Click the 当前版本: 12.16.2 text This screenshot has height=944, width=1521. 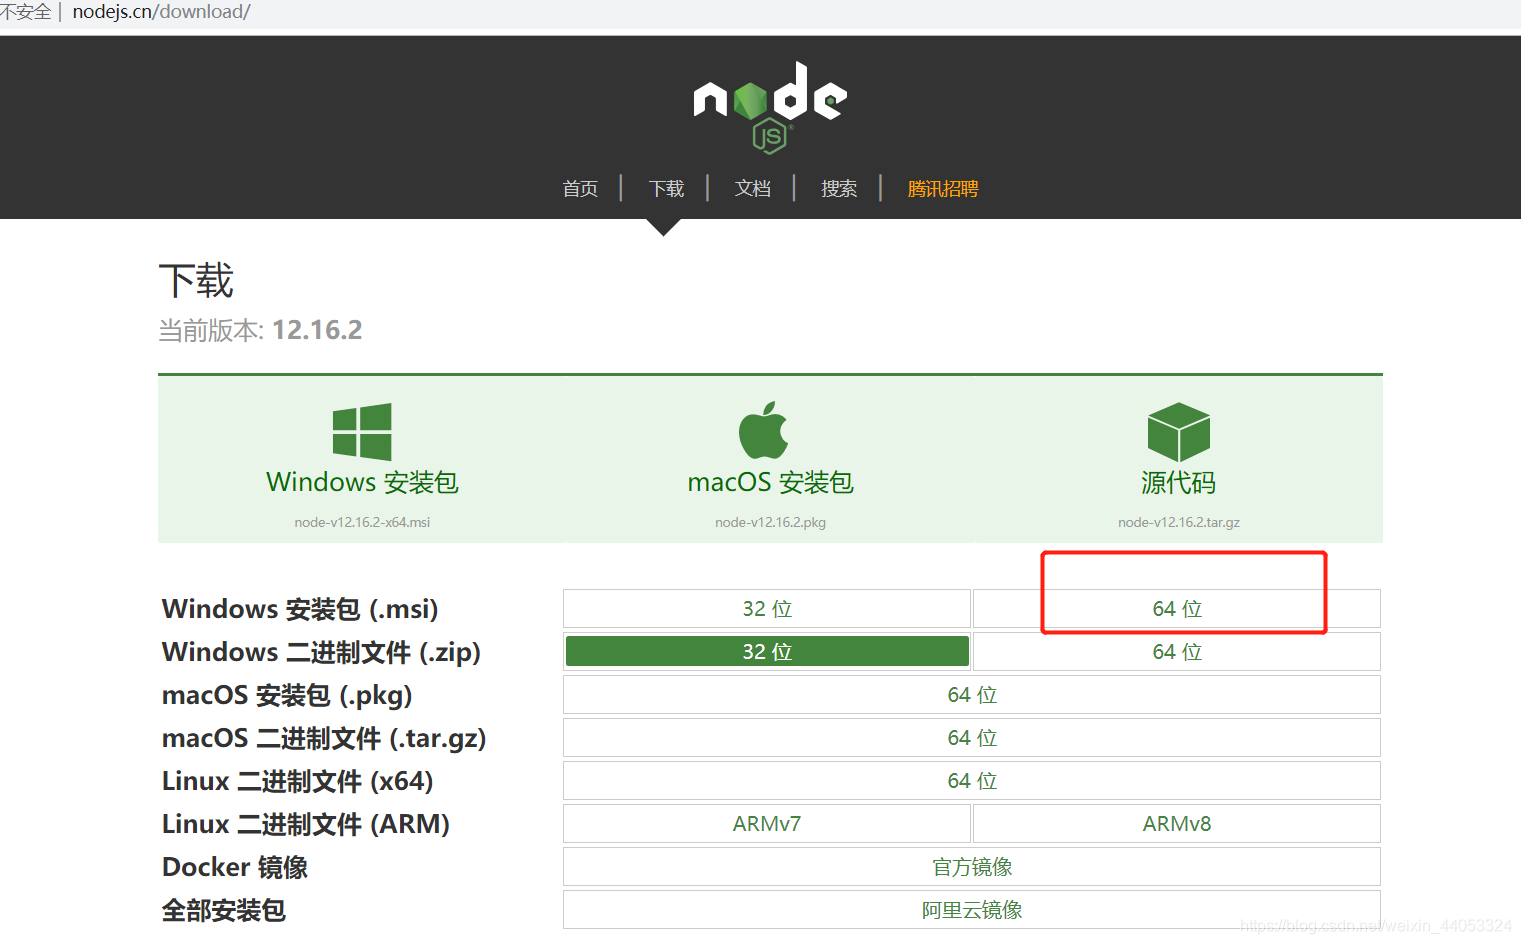pos(260,330)
